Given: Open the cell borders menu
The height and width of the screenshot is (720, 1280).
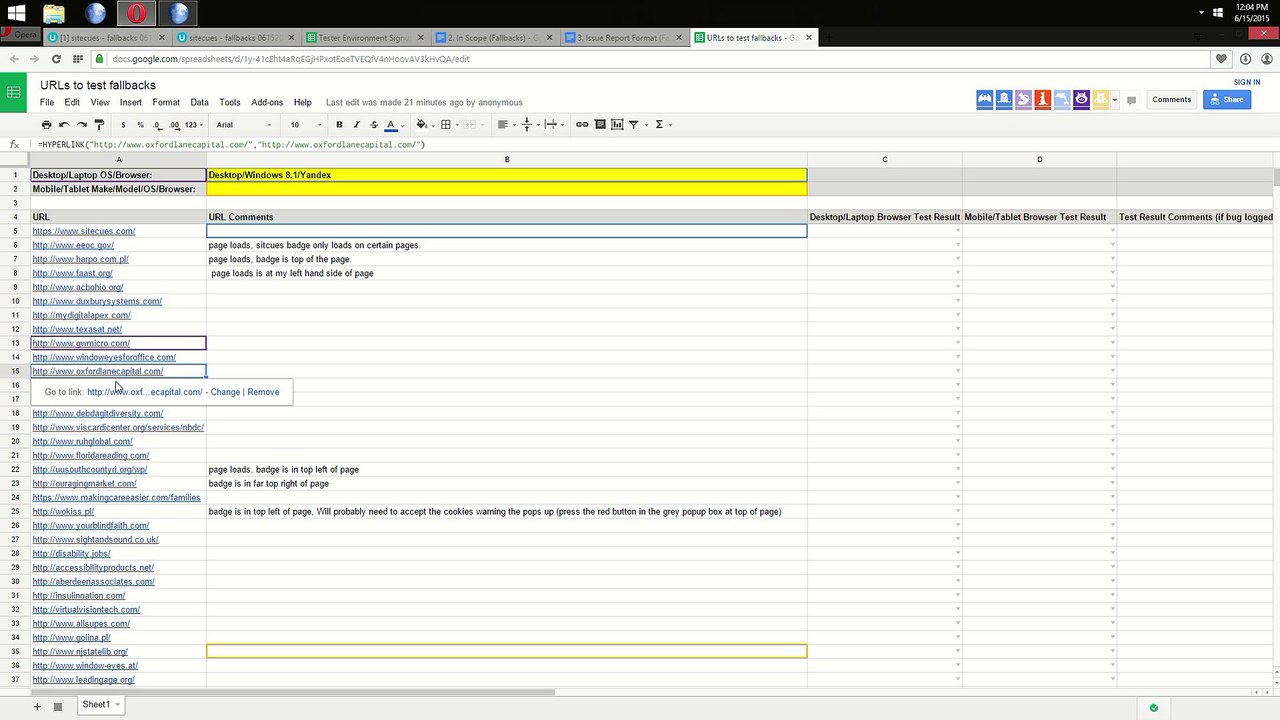Looking at the screenshot, I should point(448,125).
